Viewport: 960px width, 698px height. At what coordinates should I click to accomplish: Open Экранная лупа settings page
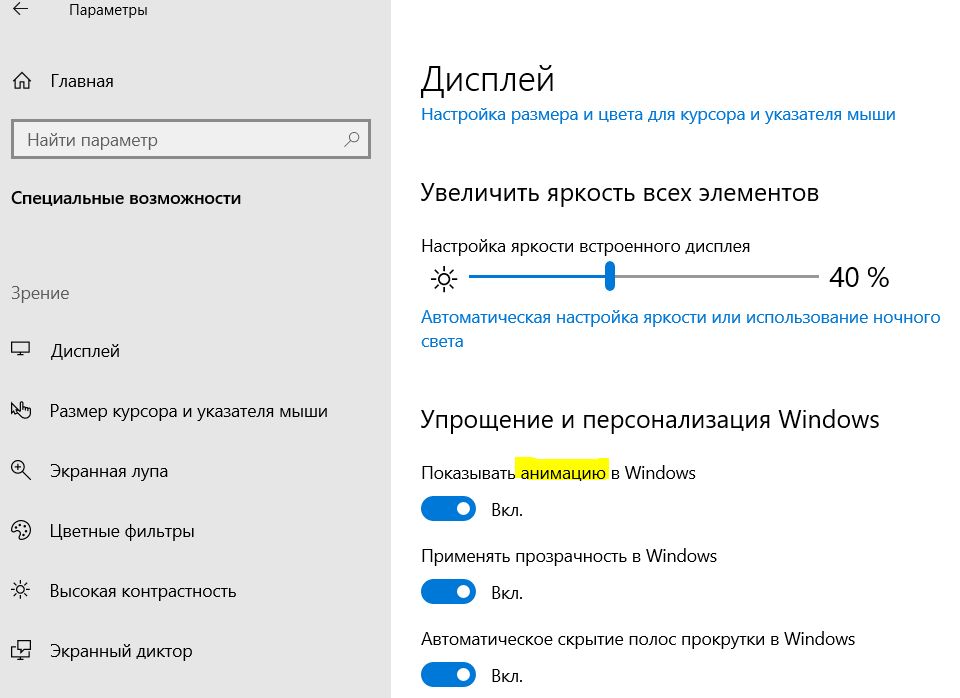click(x=109, y=471)
